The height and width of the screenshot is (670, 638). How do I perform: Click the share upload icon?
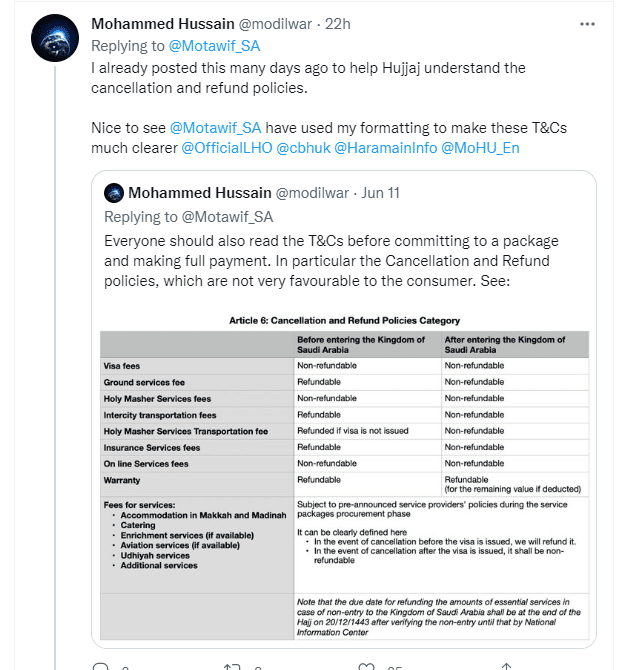pos(506,666)
